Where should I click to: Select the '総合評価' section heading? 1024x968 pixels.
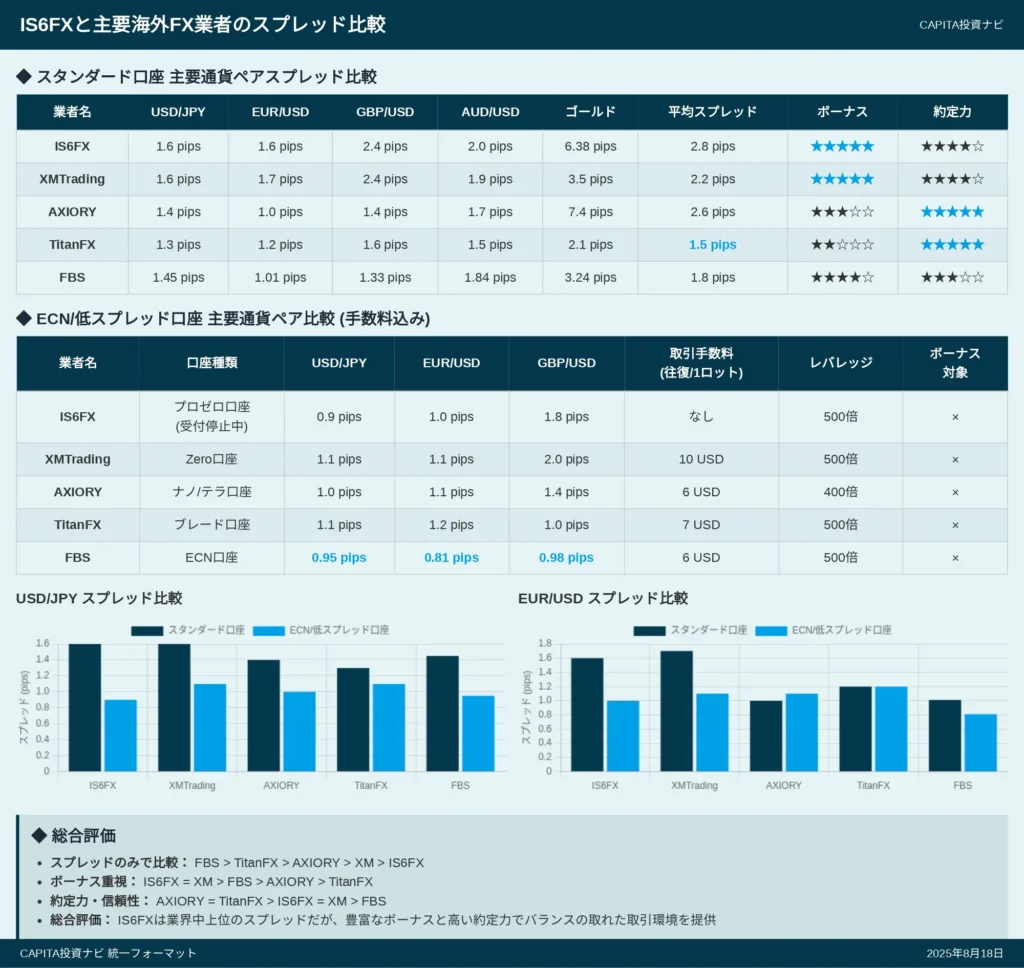pyautogui.click(x=74, y=835)
